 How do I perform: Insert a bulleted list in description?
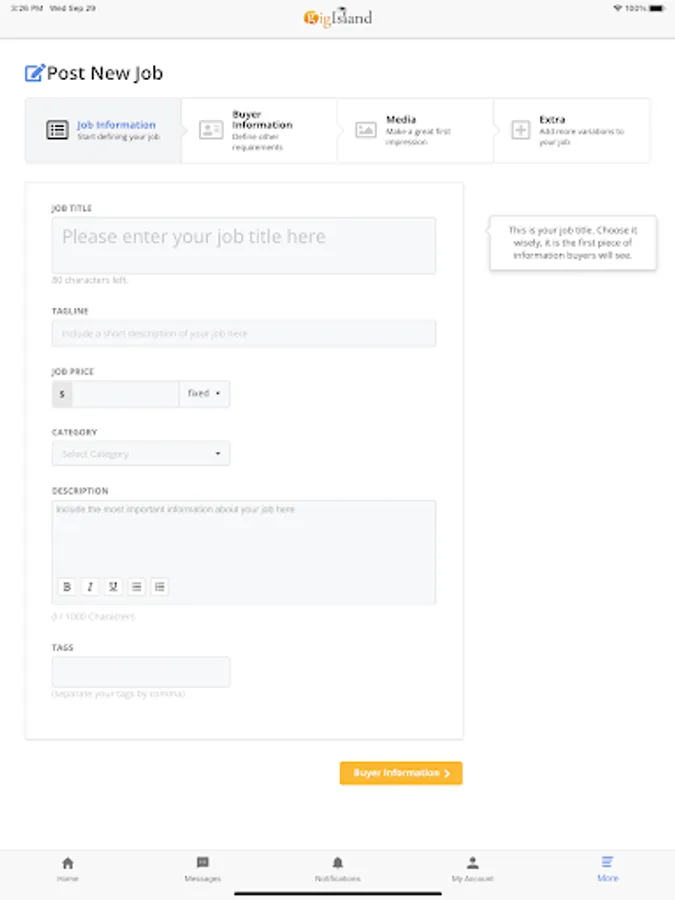137,587
